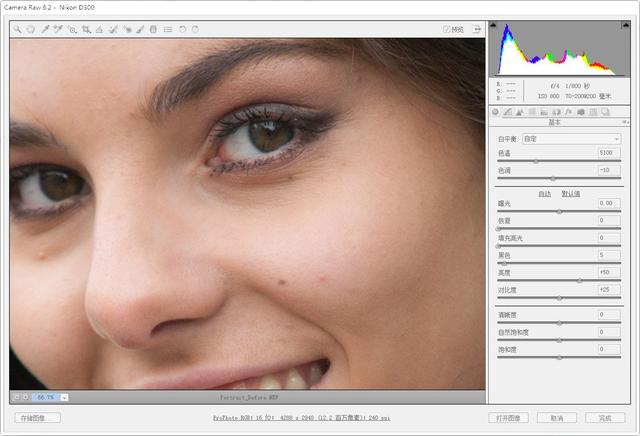Select the Spot Removal tool
The image size is (640, 436).
(x=113, y=29)
